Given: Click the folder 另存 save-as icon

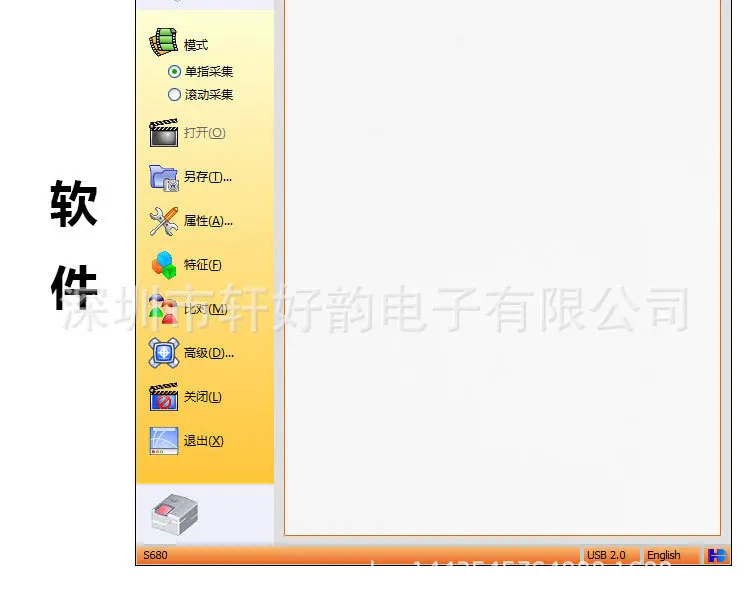Looking at the screenshot, I should 164,178.
